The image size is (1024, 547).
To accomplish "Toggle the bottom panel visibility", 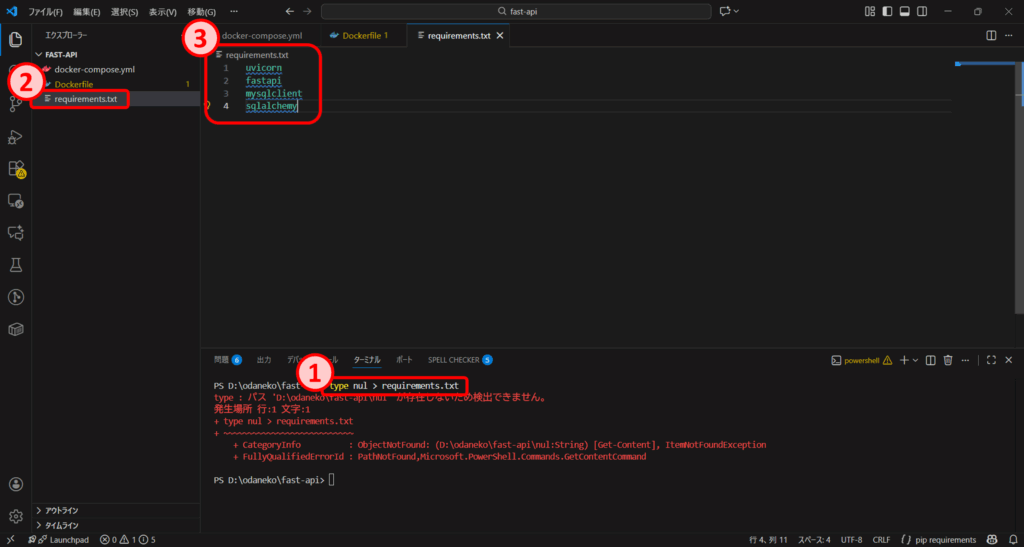I will pyautogui.click(x=904, y=11).
